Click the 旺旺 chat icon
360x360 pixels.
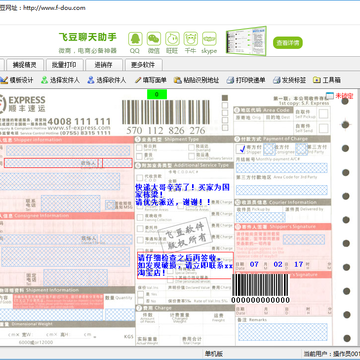pyautogui.click(x=172, y=39)
